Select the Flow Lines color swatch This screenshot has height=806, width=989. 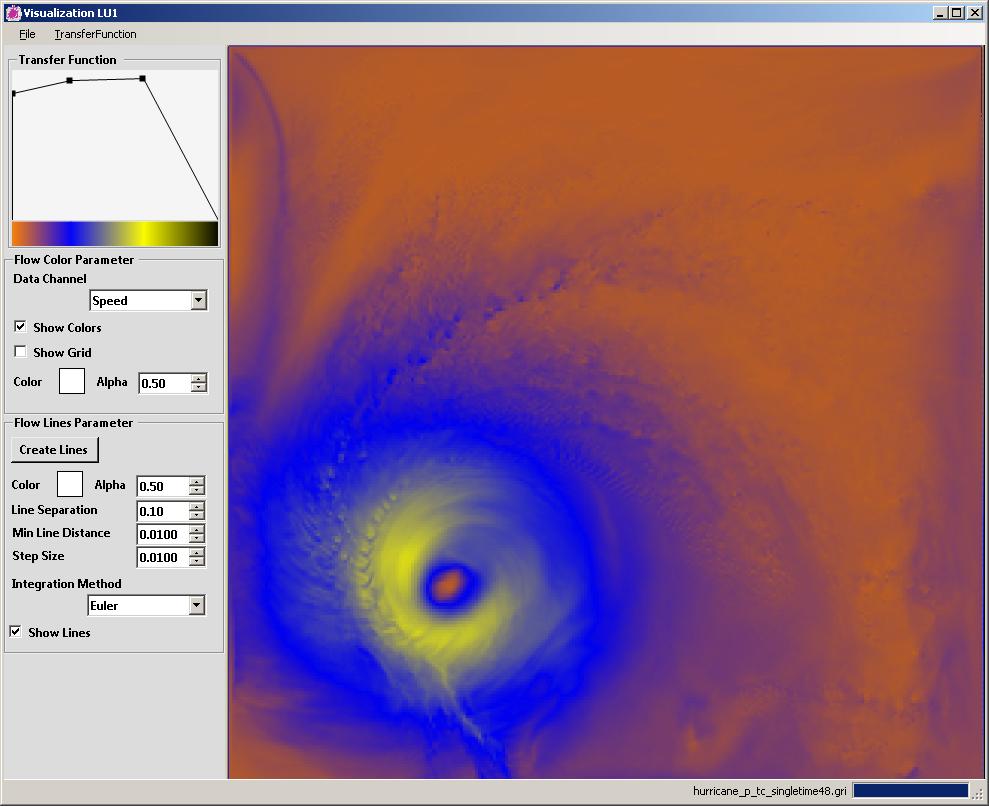click(x=70, y=485)
